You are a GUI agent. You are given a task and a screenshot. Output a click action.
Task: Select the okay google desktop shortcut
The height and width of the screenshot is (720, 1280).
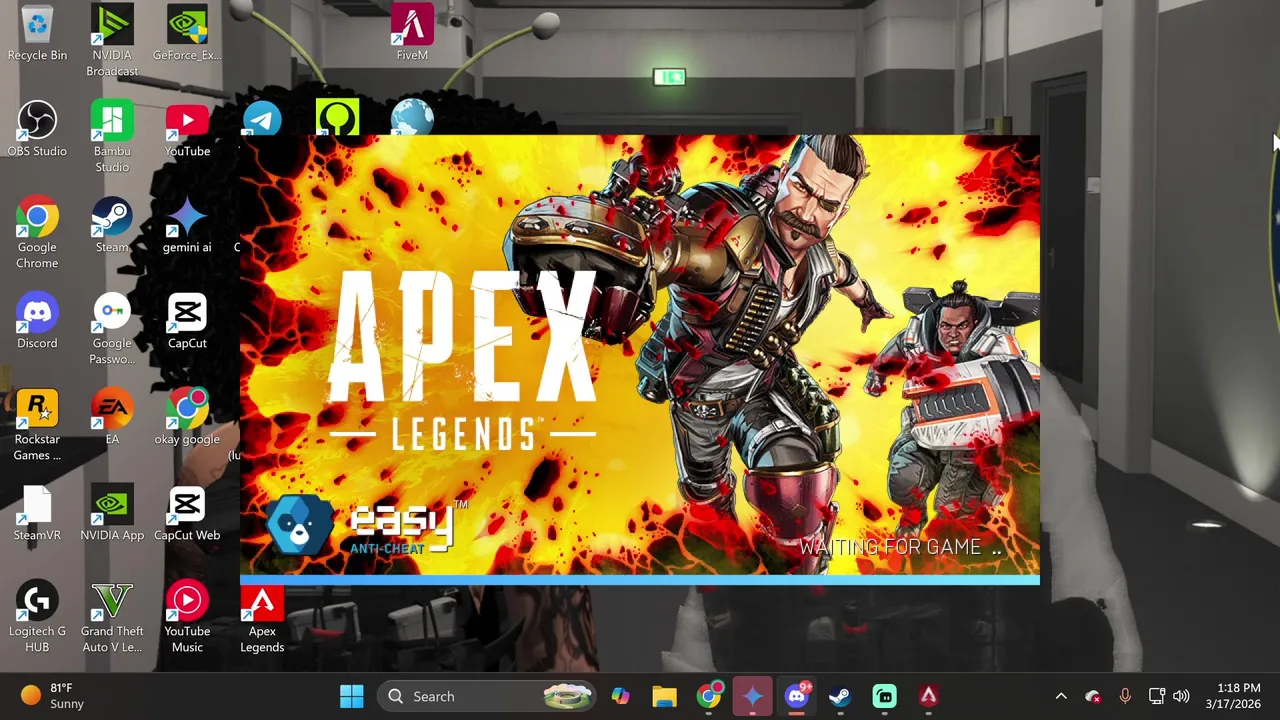point(187,418)
